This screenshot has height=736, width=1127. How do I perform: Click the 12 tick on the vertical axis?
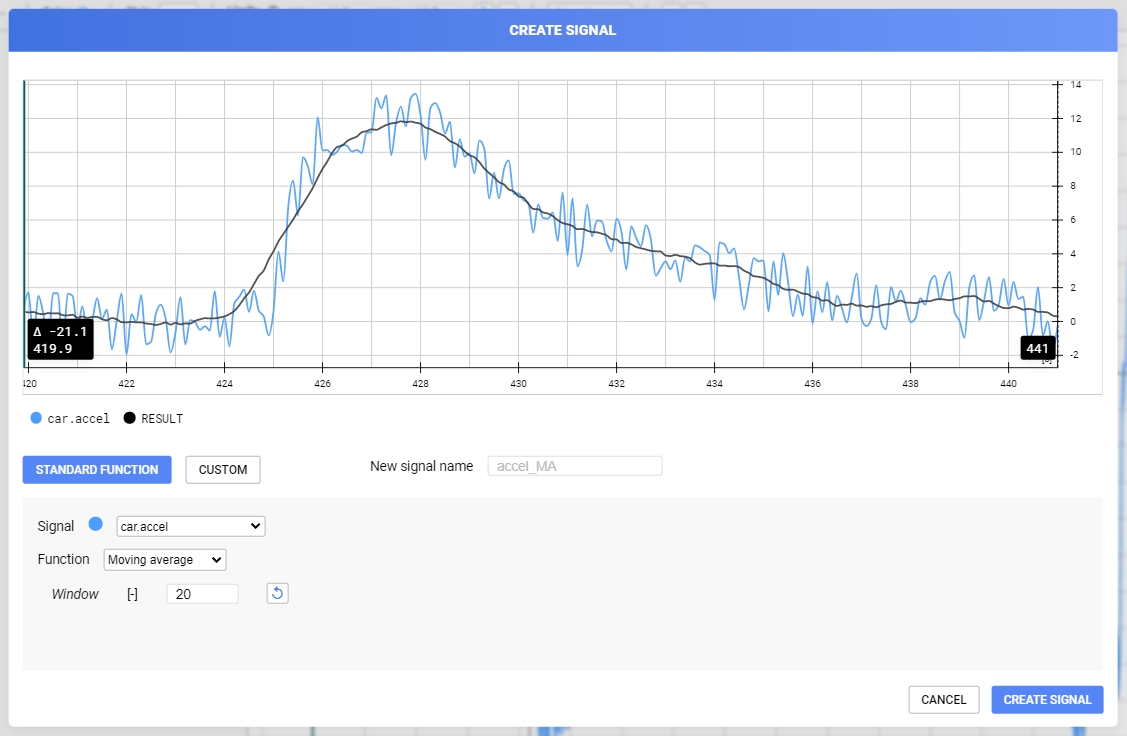(1075, 119)
